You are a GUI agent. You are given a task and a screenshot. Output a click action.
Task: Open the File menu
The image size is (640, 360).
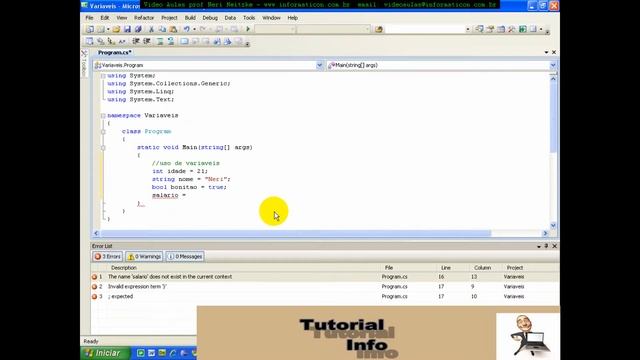pyautogui.click(x=89, y=18)
